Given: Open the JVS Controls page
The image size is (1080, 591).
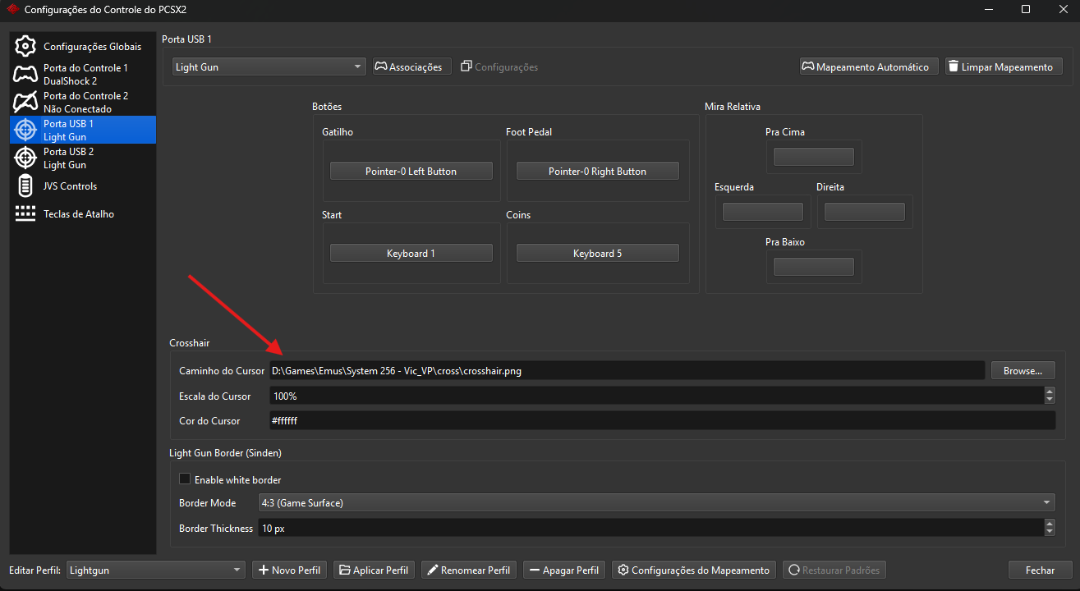Looking at the screenshot, I should pos(83,186).
